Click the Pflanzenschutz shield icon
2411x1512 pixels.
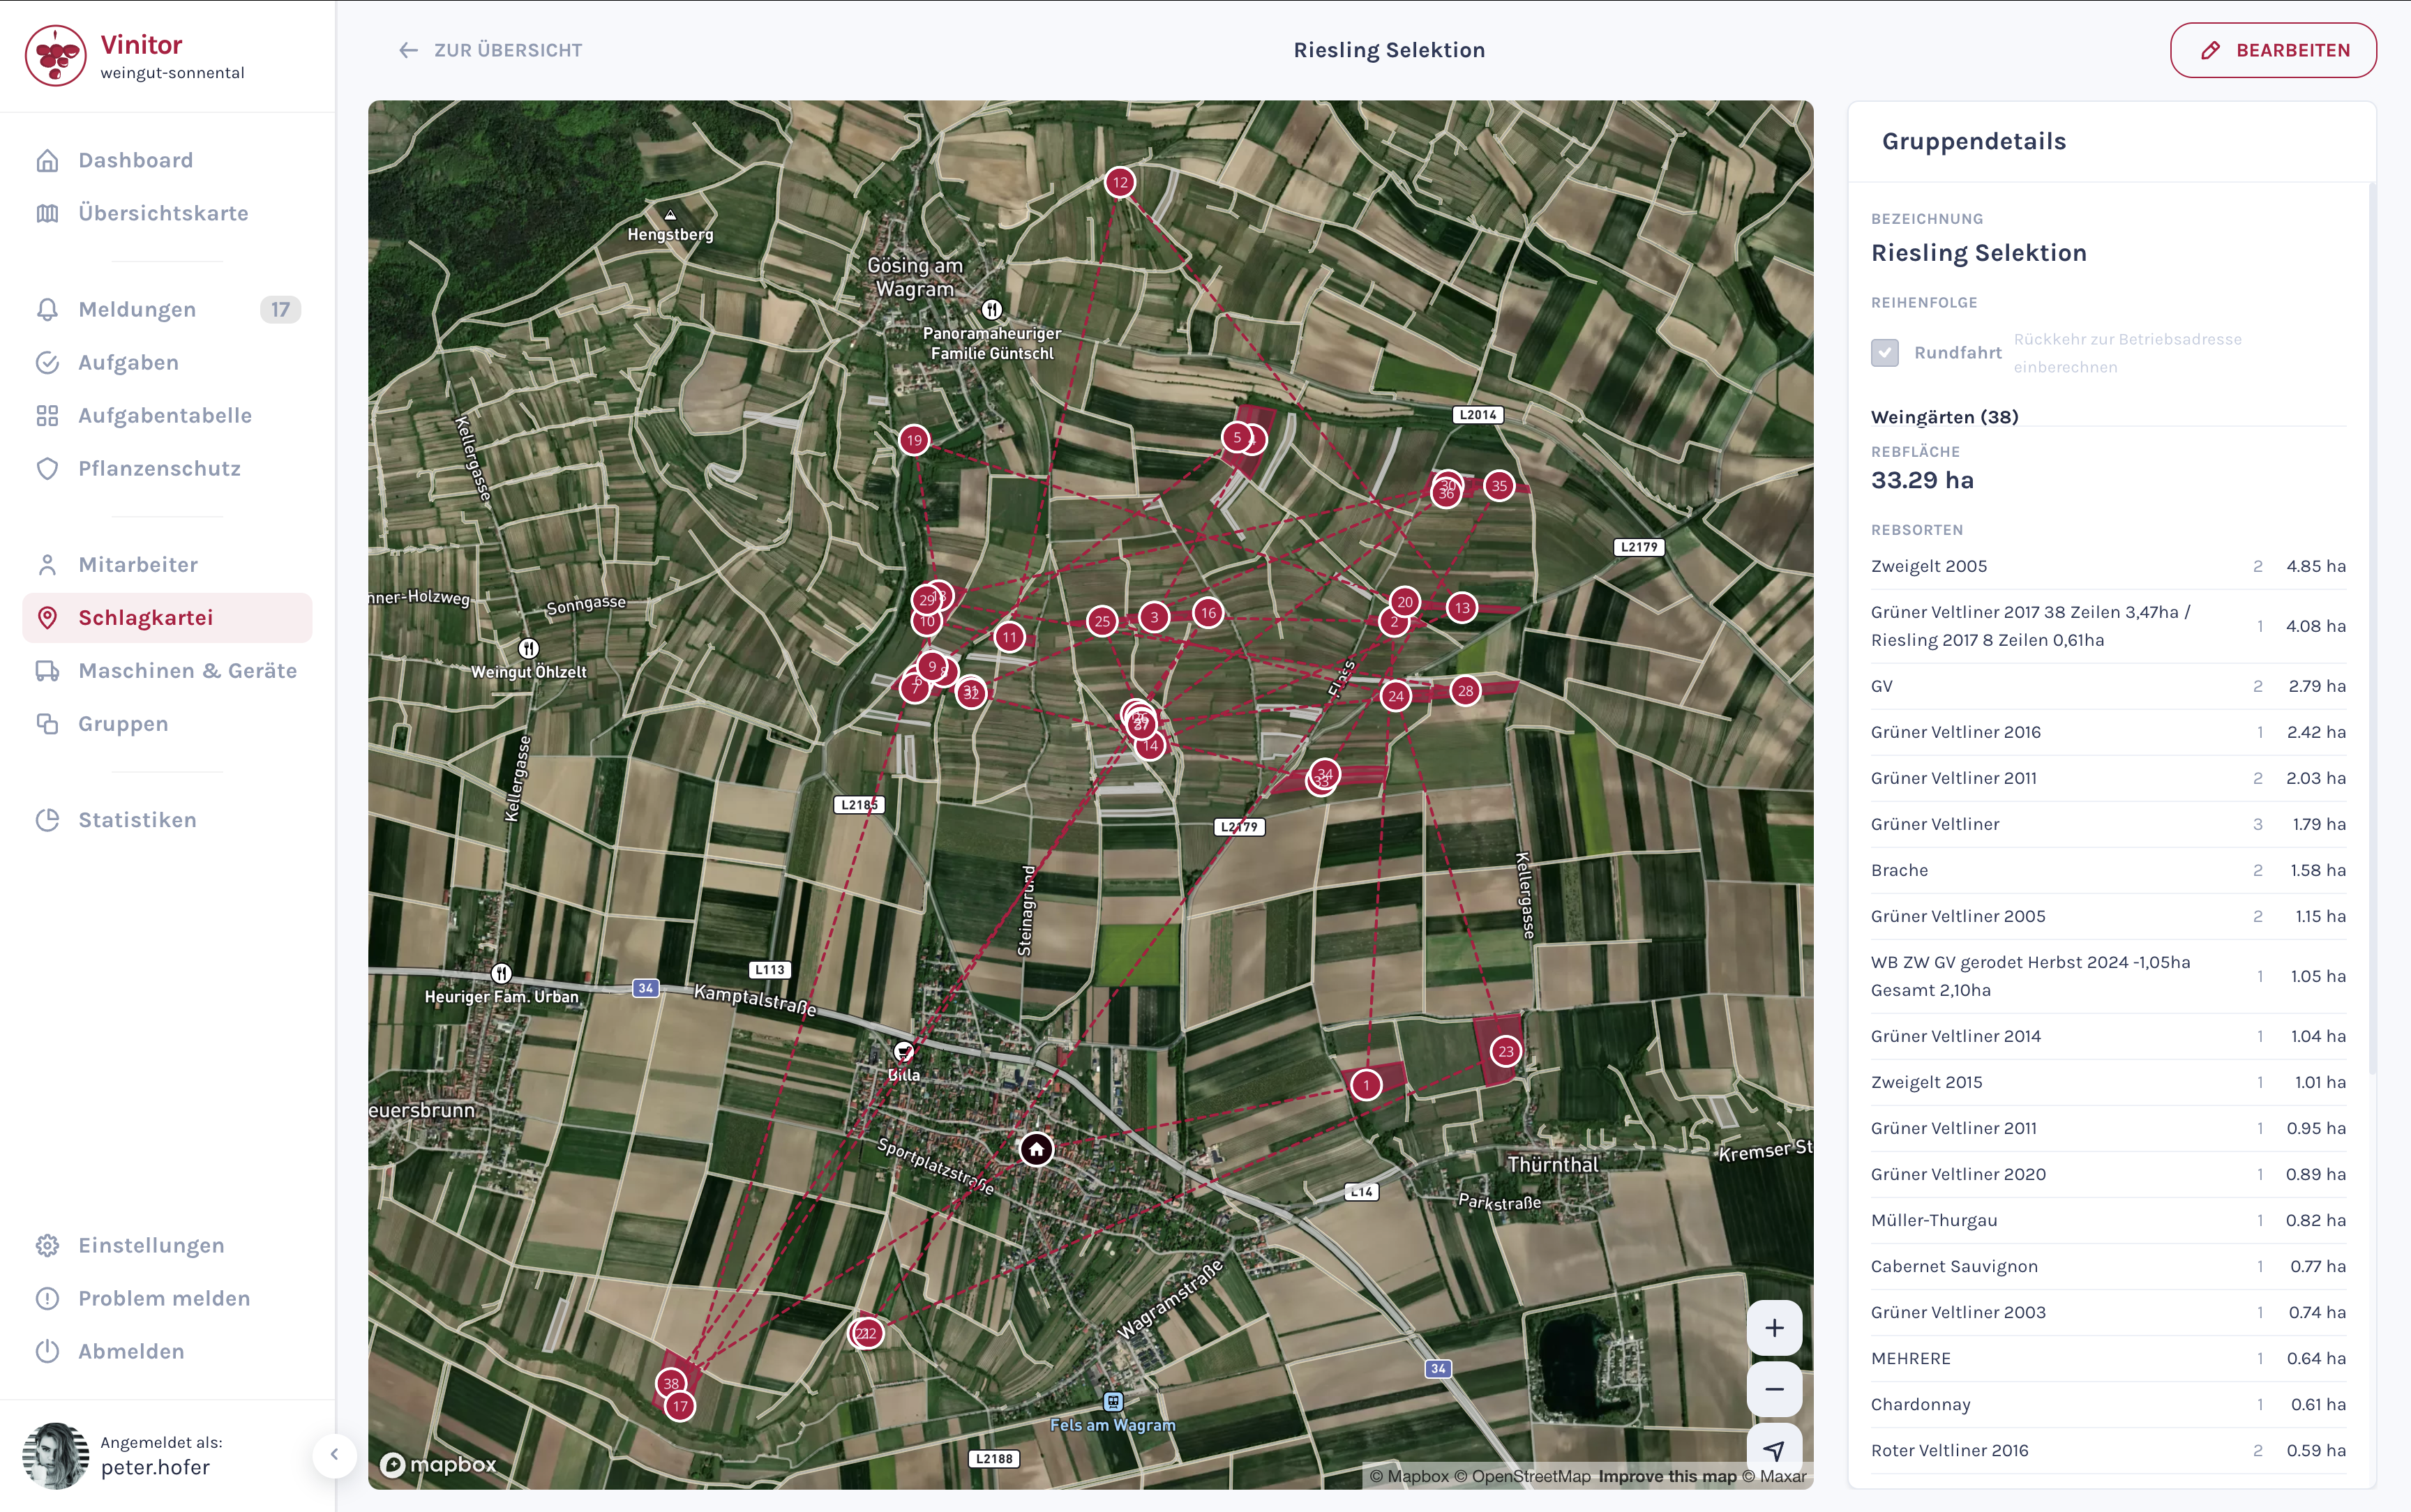[47, 468]
